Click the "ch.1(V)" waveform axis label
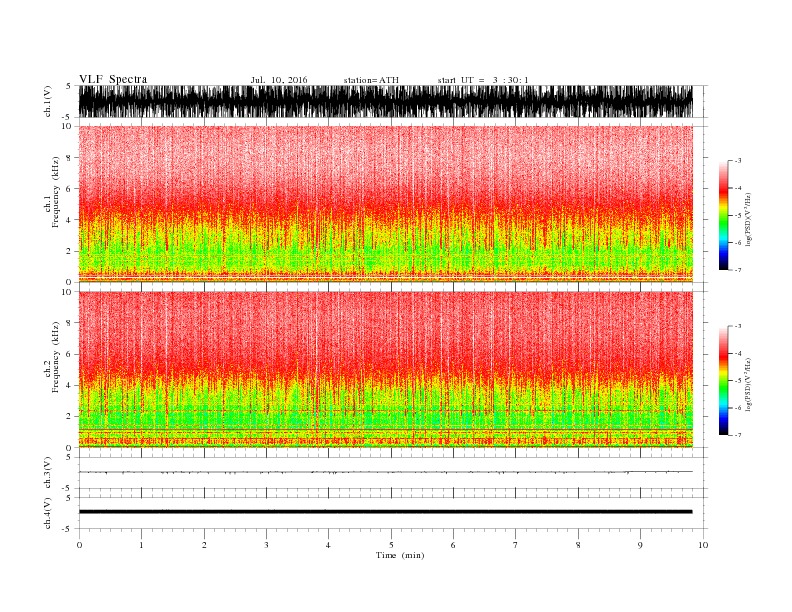The image size is (792, 612). pyautogui.click(x=48, y=101)
